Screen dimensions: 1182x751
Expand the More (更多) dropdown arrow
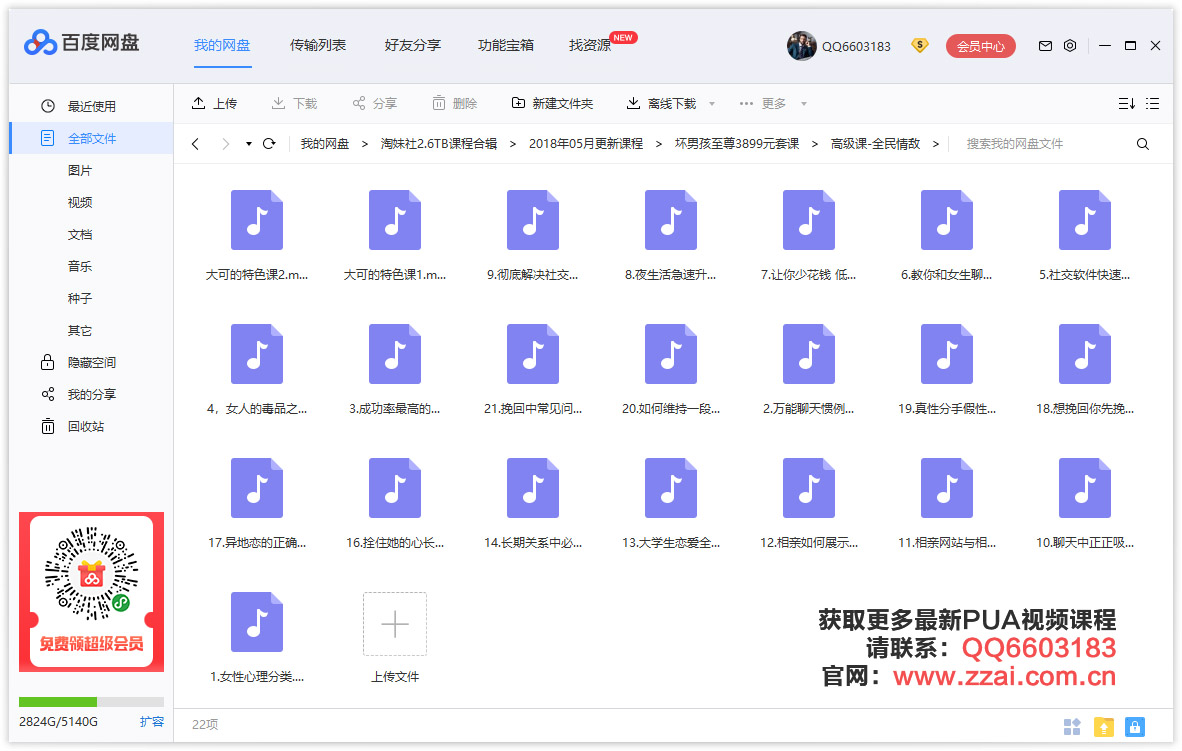804,104
